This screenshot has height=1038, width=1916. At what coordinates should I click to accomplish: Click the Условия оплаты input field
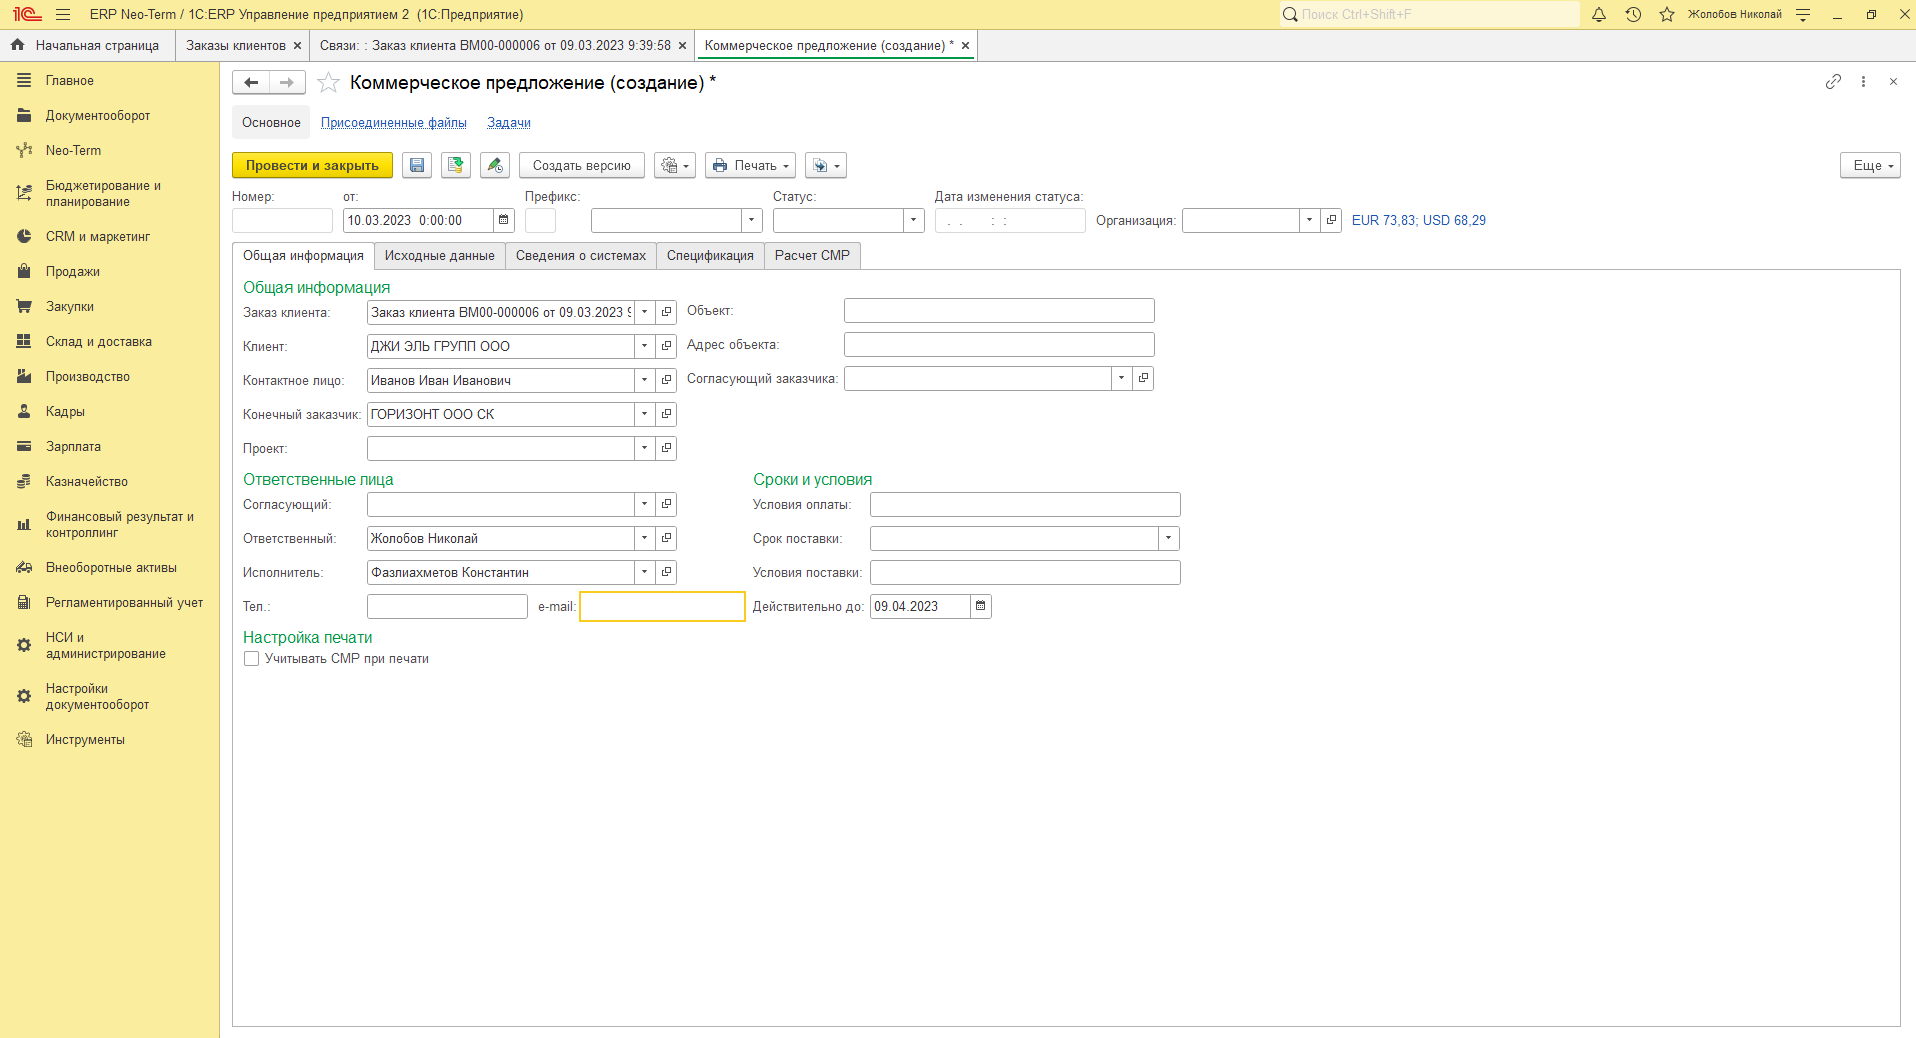tap(1025, 504)
